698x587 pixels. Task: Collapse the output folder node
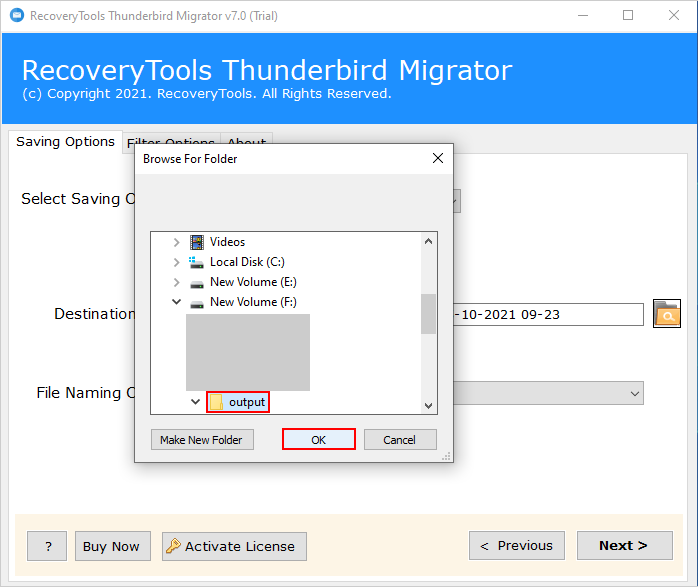(x=195, y=402)
